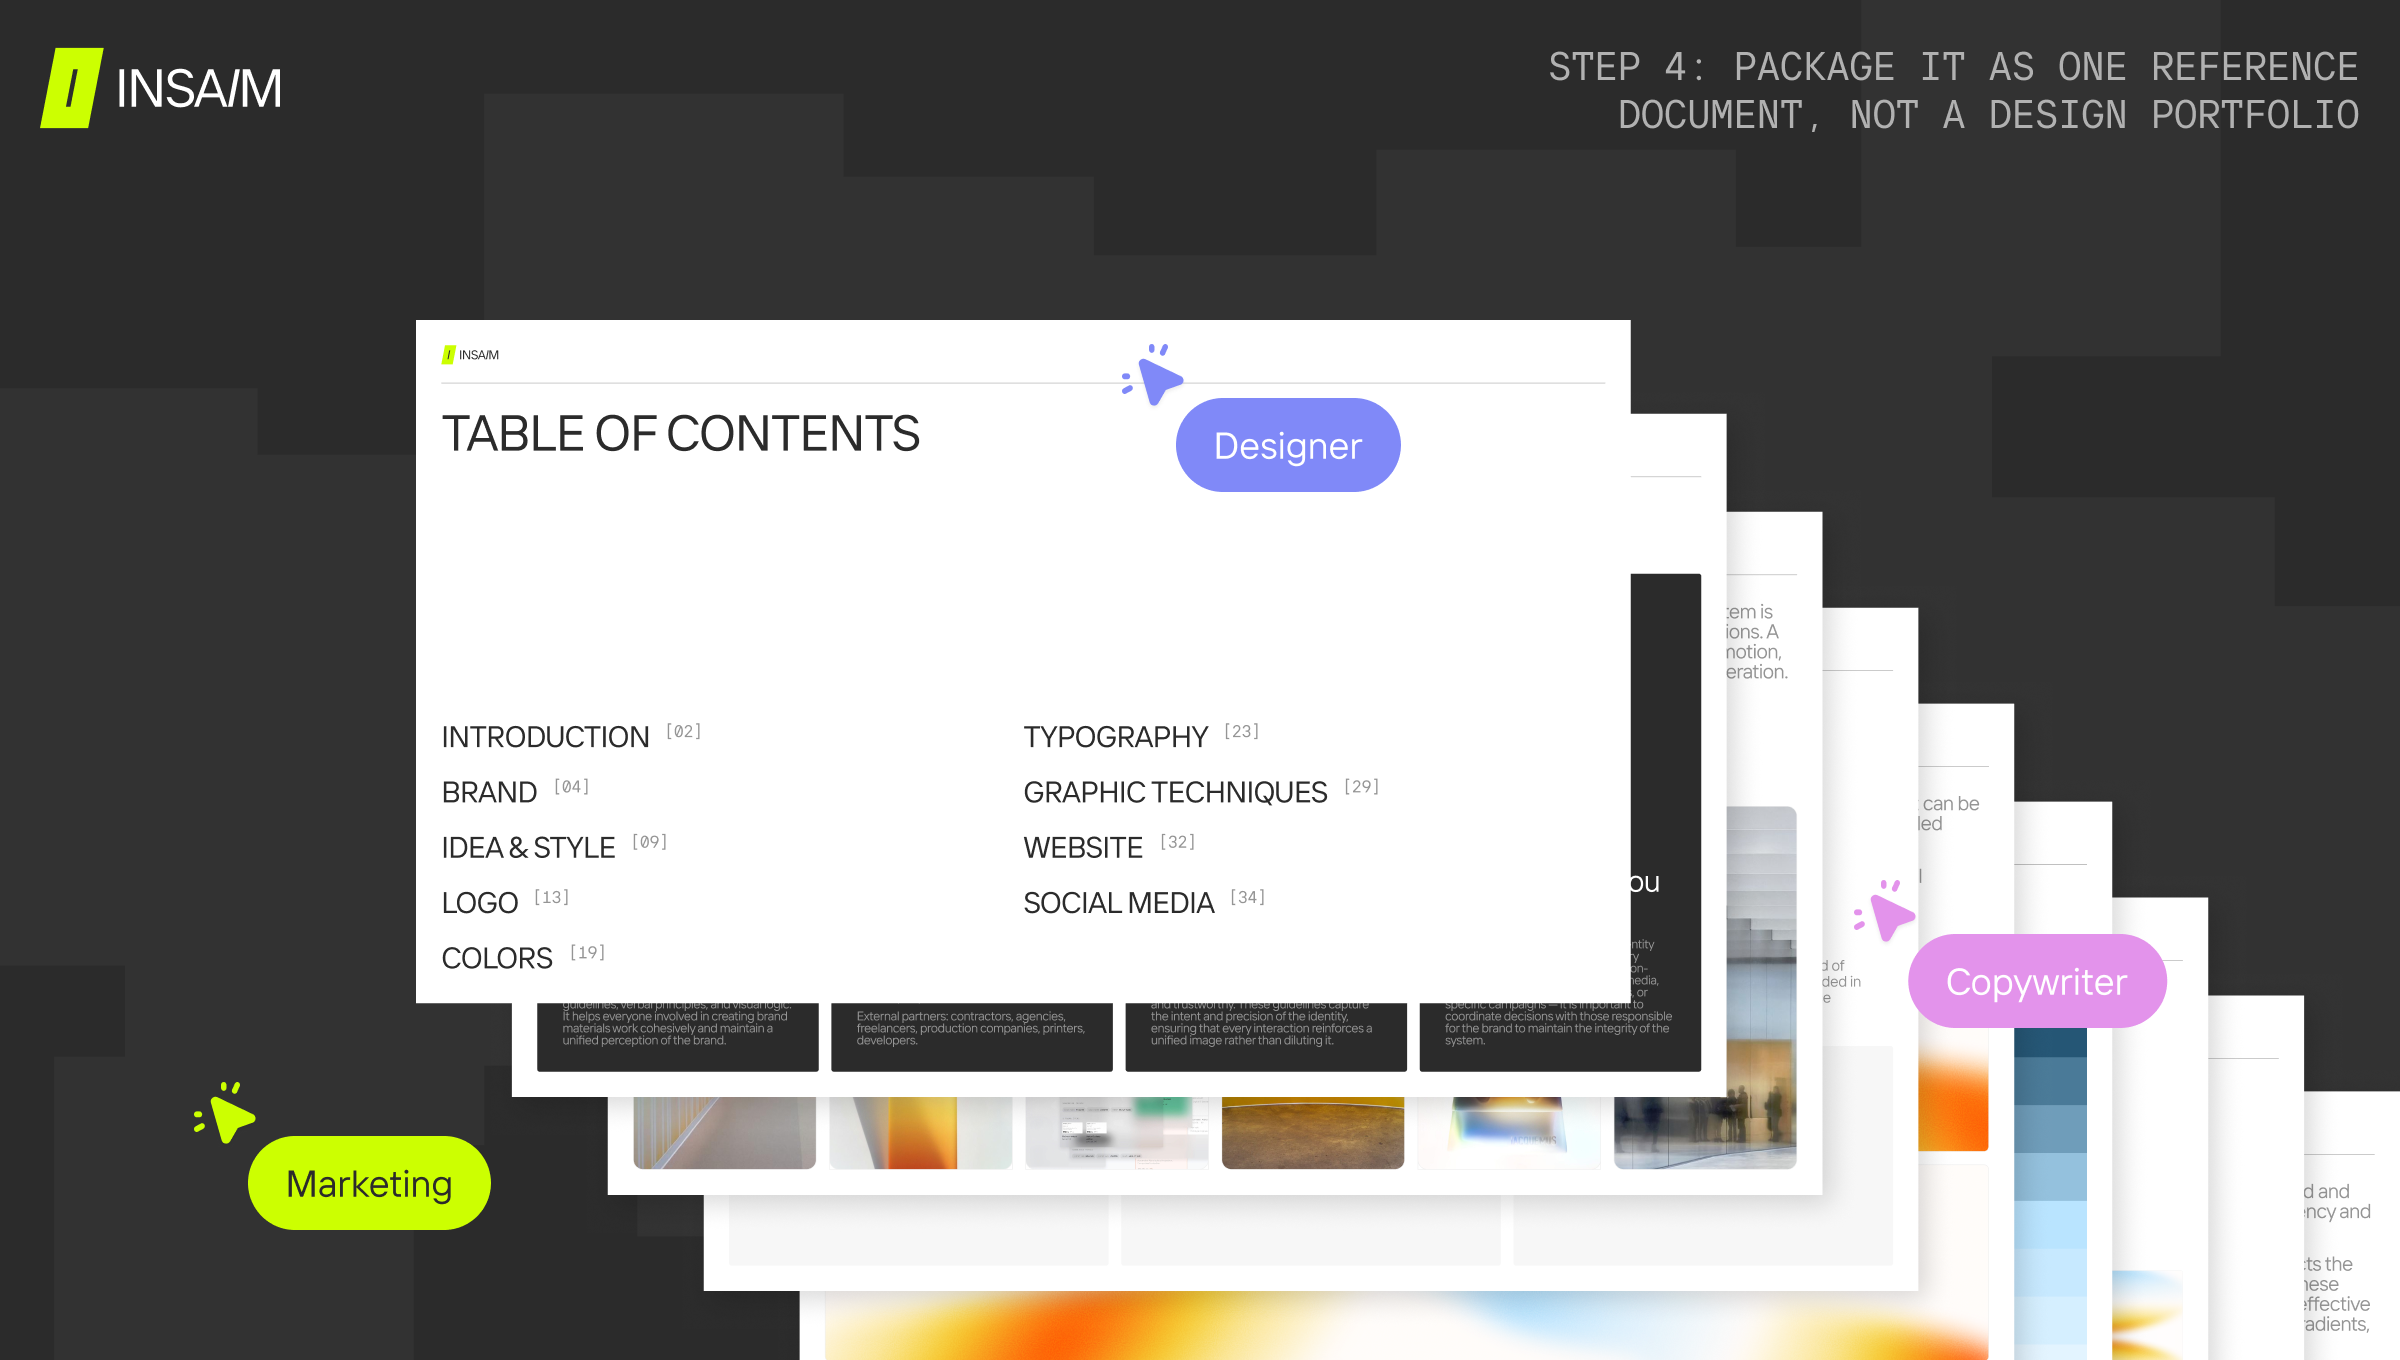Open the LOGO contents entry
Image resolution: width=2400 pixels, height=1360 pixels.
[506, 902]
